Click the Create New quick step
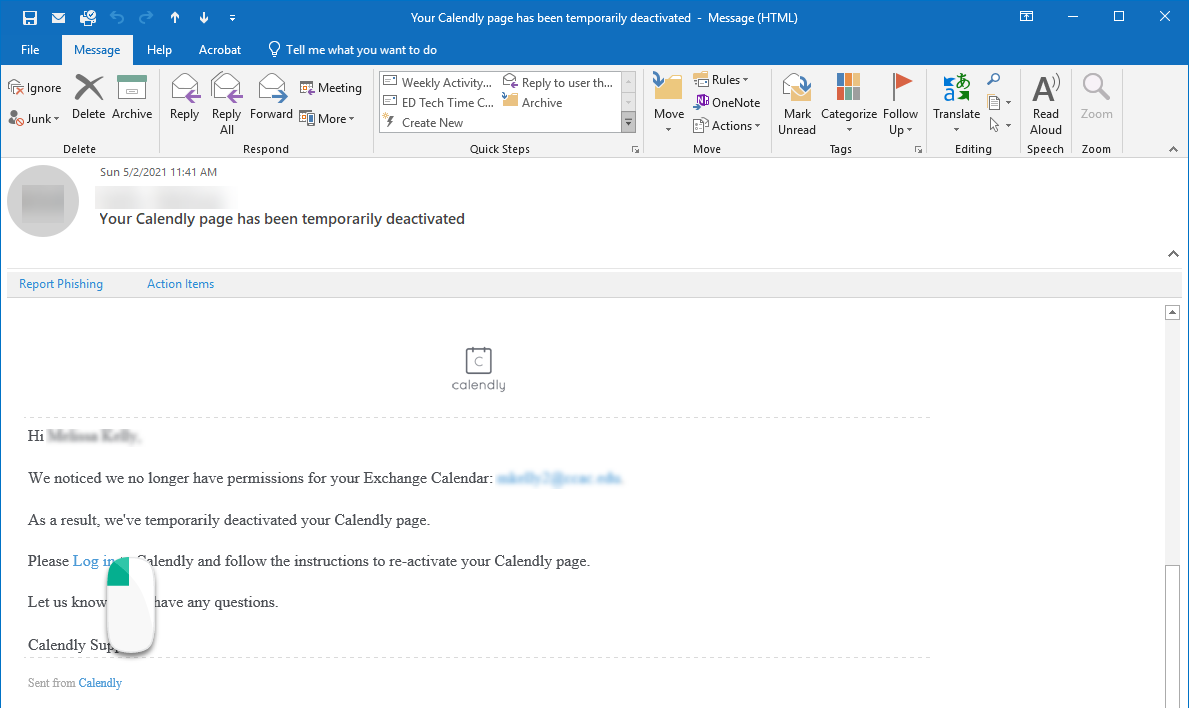1189x708 pixels. (x=425, y=122)
